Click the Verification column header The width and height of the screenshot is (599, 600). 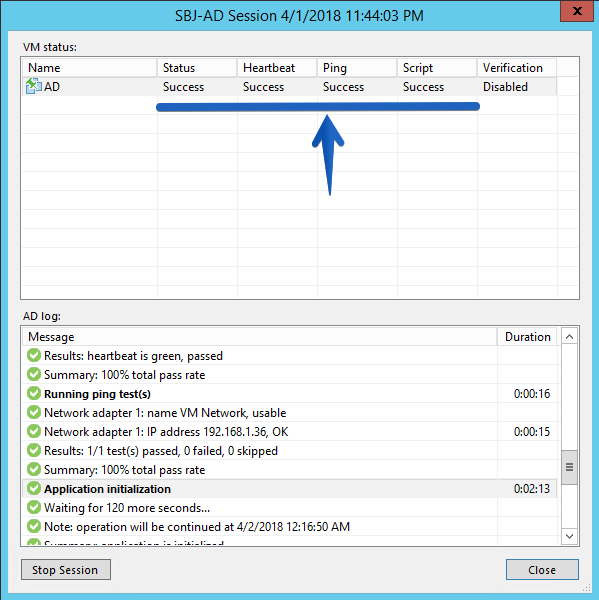[517, 68]
